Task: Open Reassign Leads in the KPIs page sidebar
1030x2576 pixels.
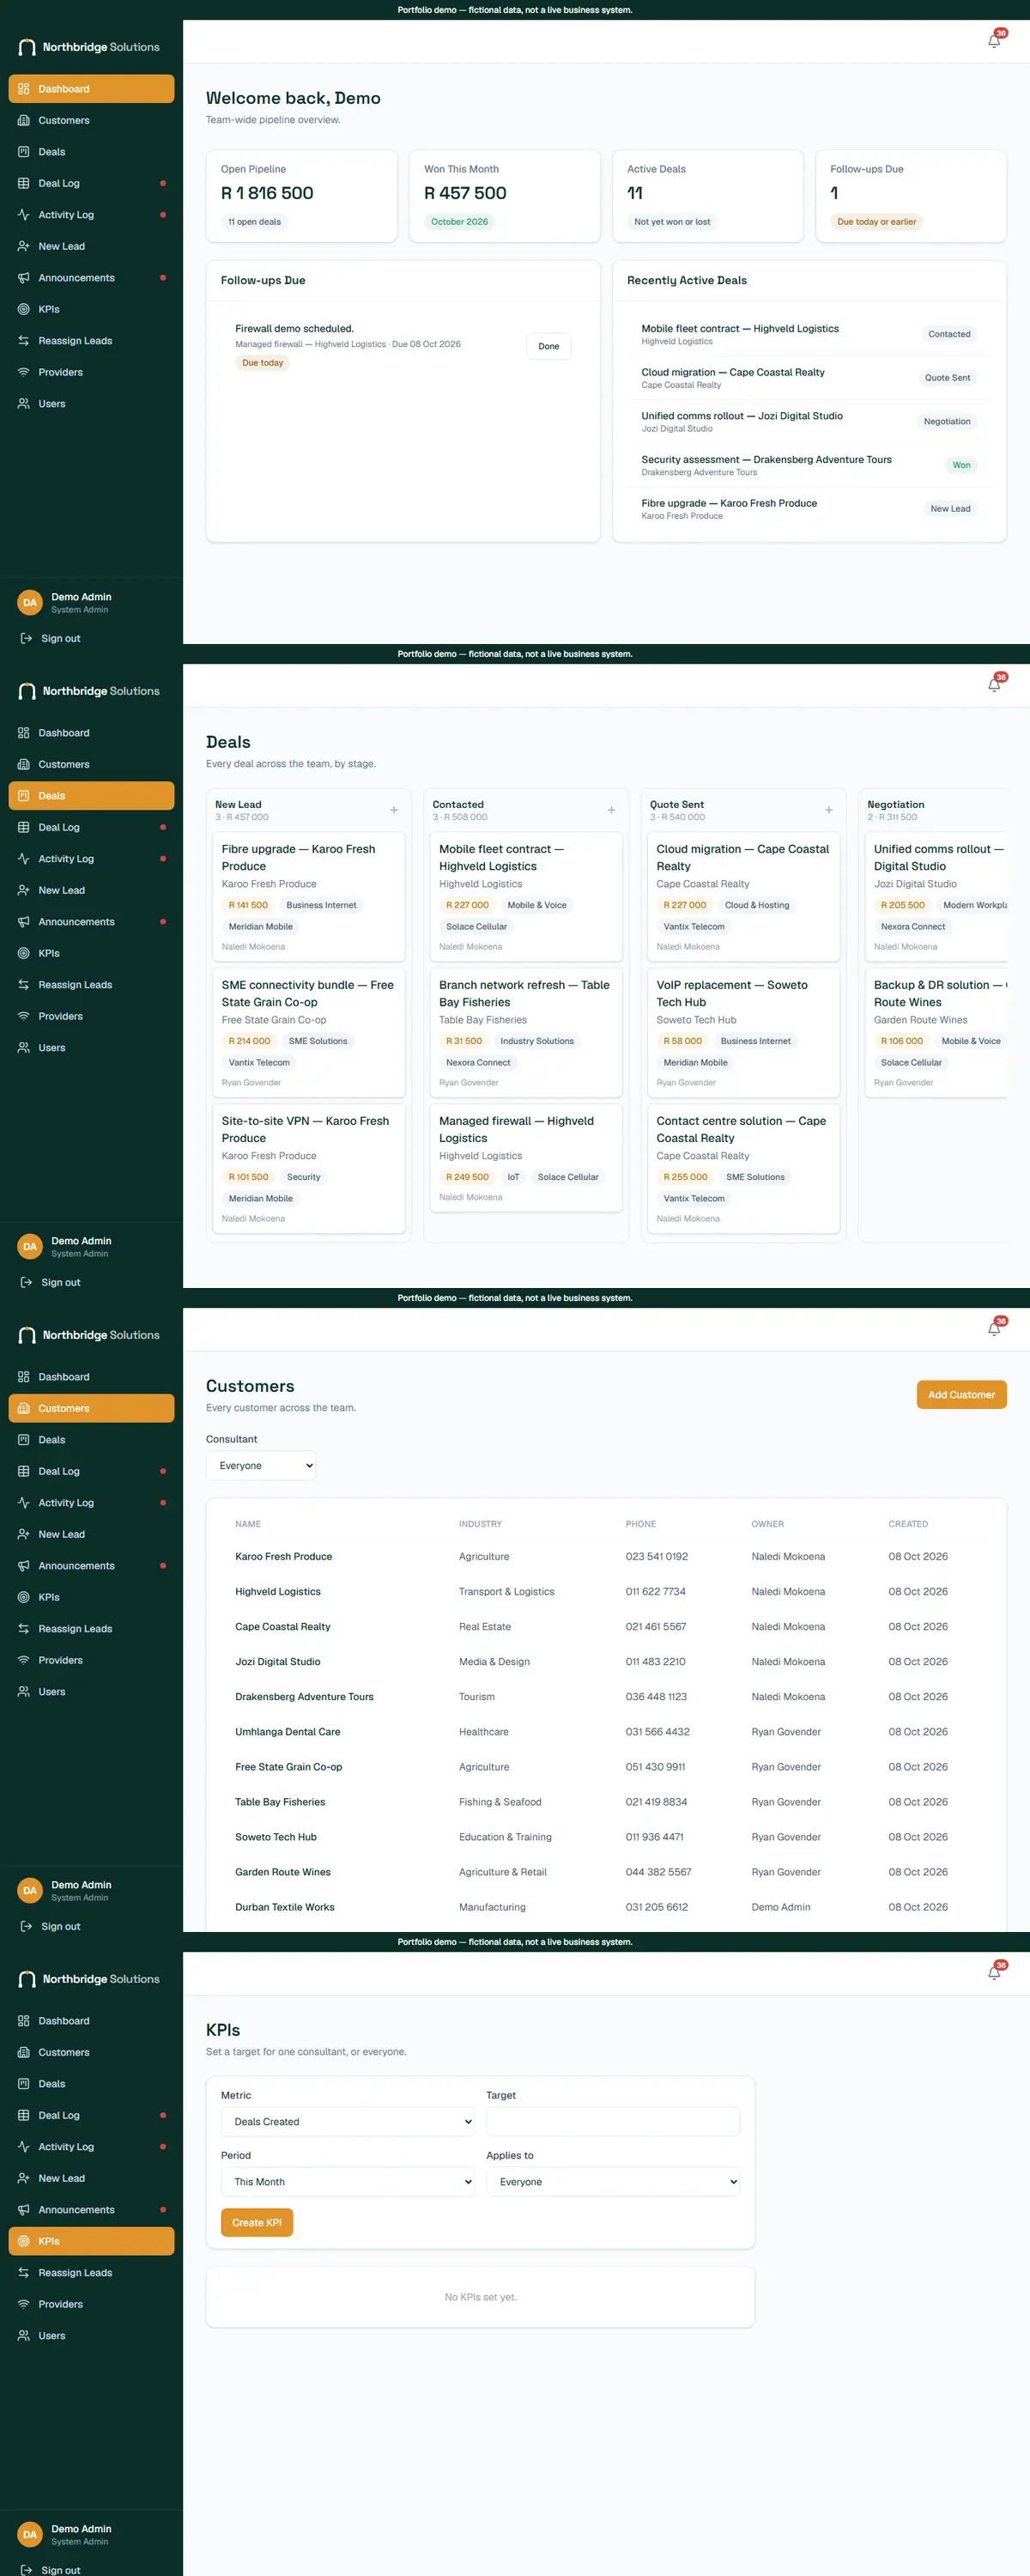Action: coord(91,2273)
